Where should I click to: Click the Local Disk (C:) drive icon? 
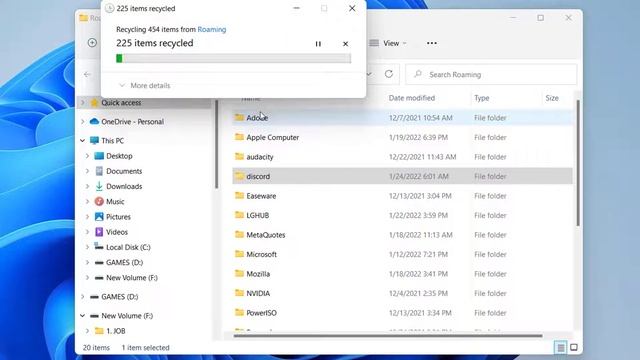[99, 247]
